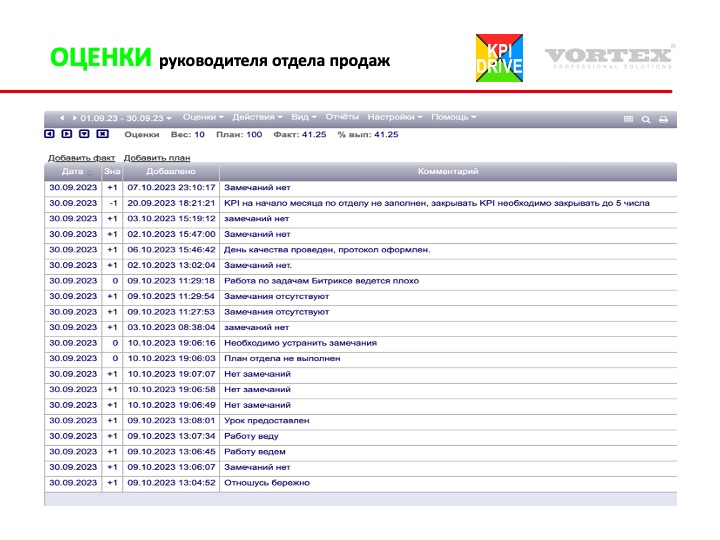This screenshot has height=540, width=720.
Task: Select comment Работу веду
Action: 251,436
